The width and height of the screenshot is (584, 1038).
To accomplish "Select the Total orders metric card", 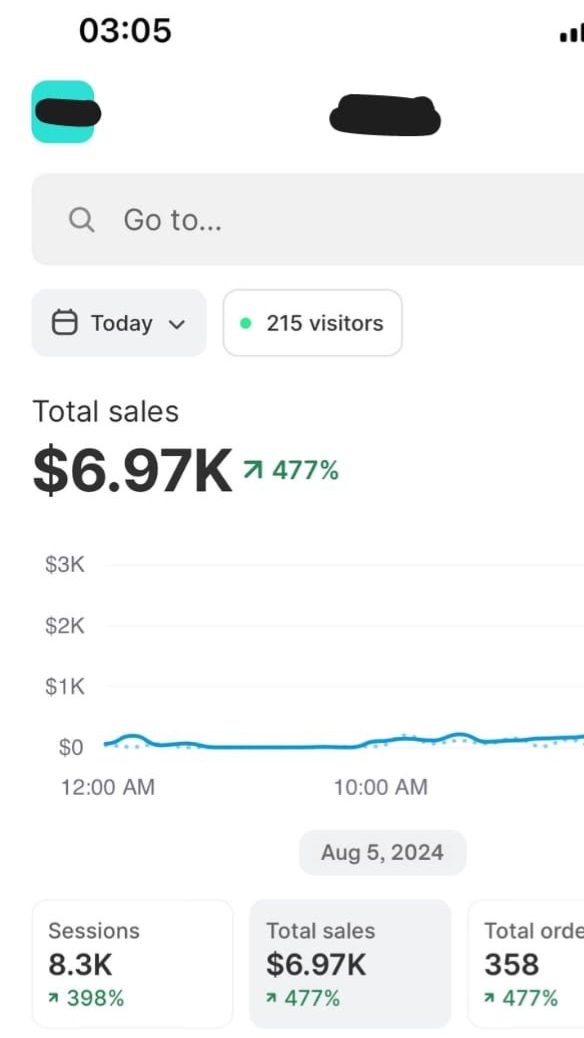I will pos(526,964).
